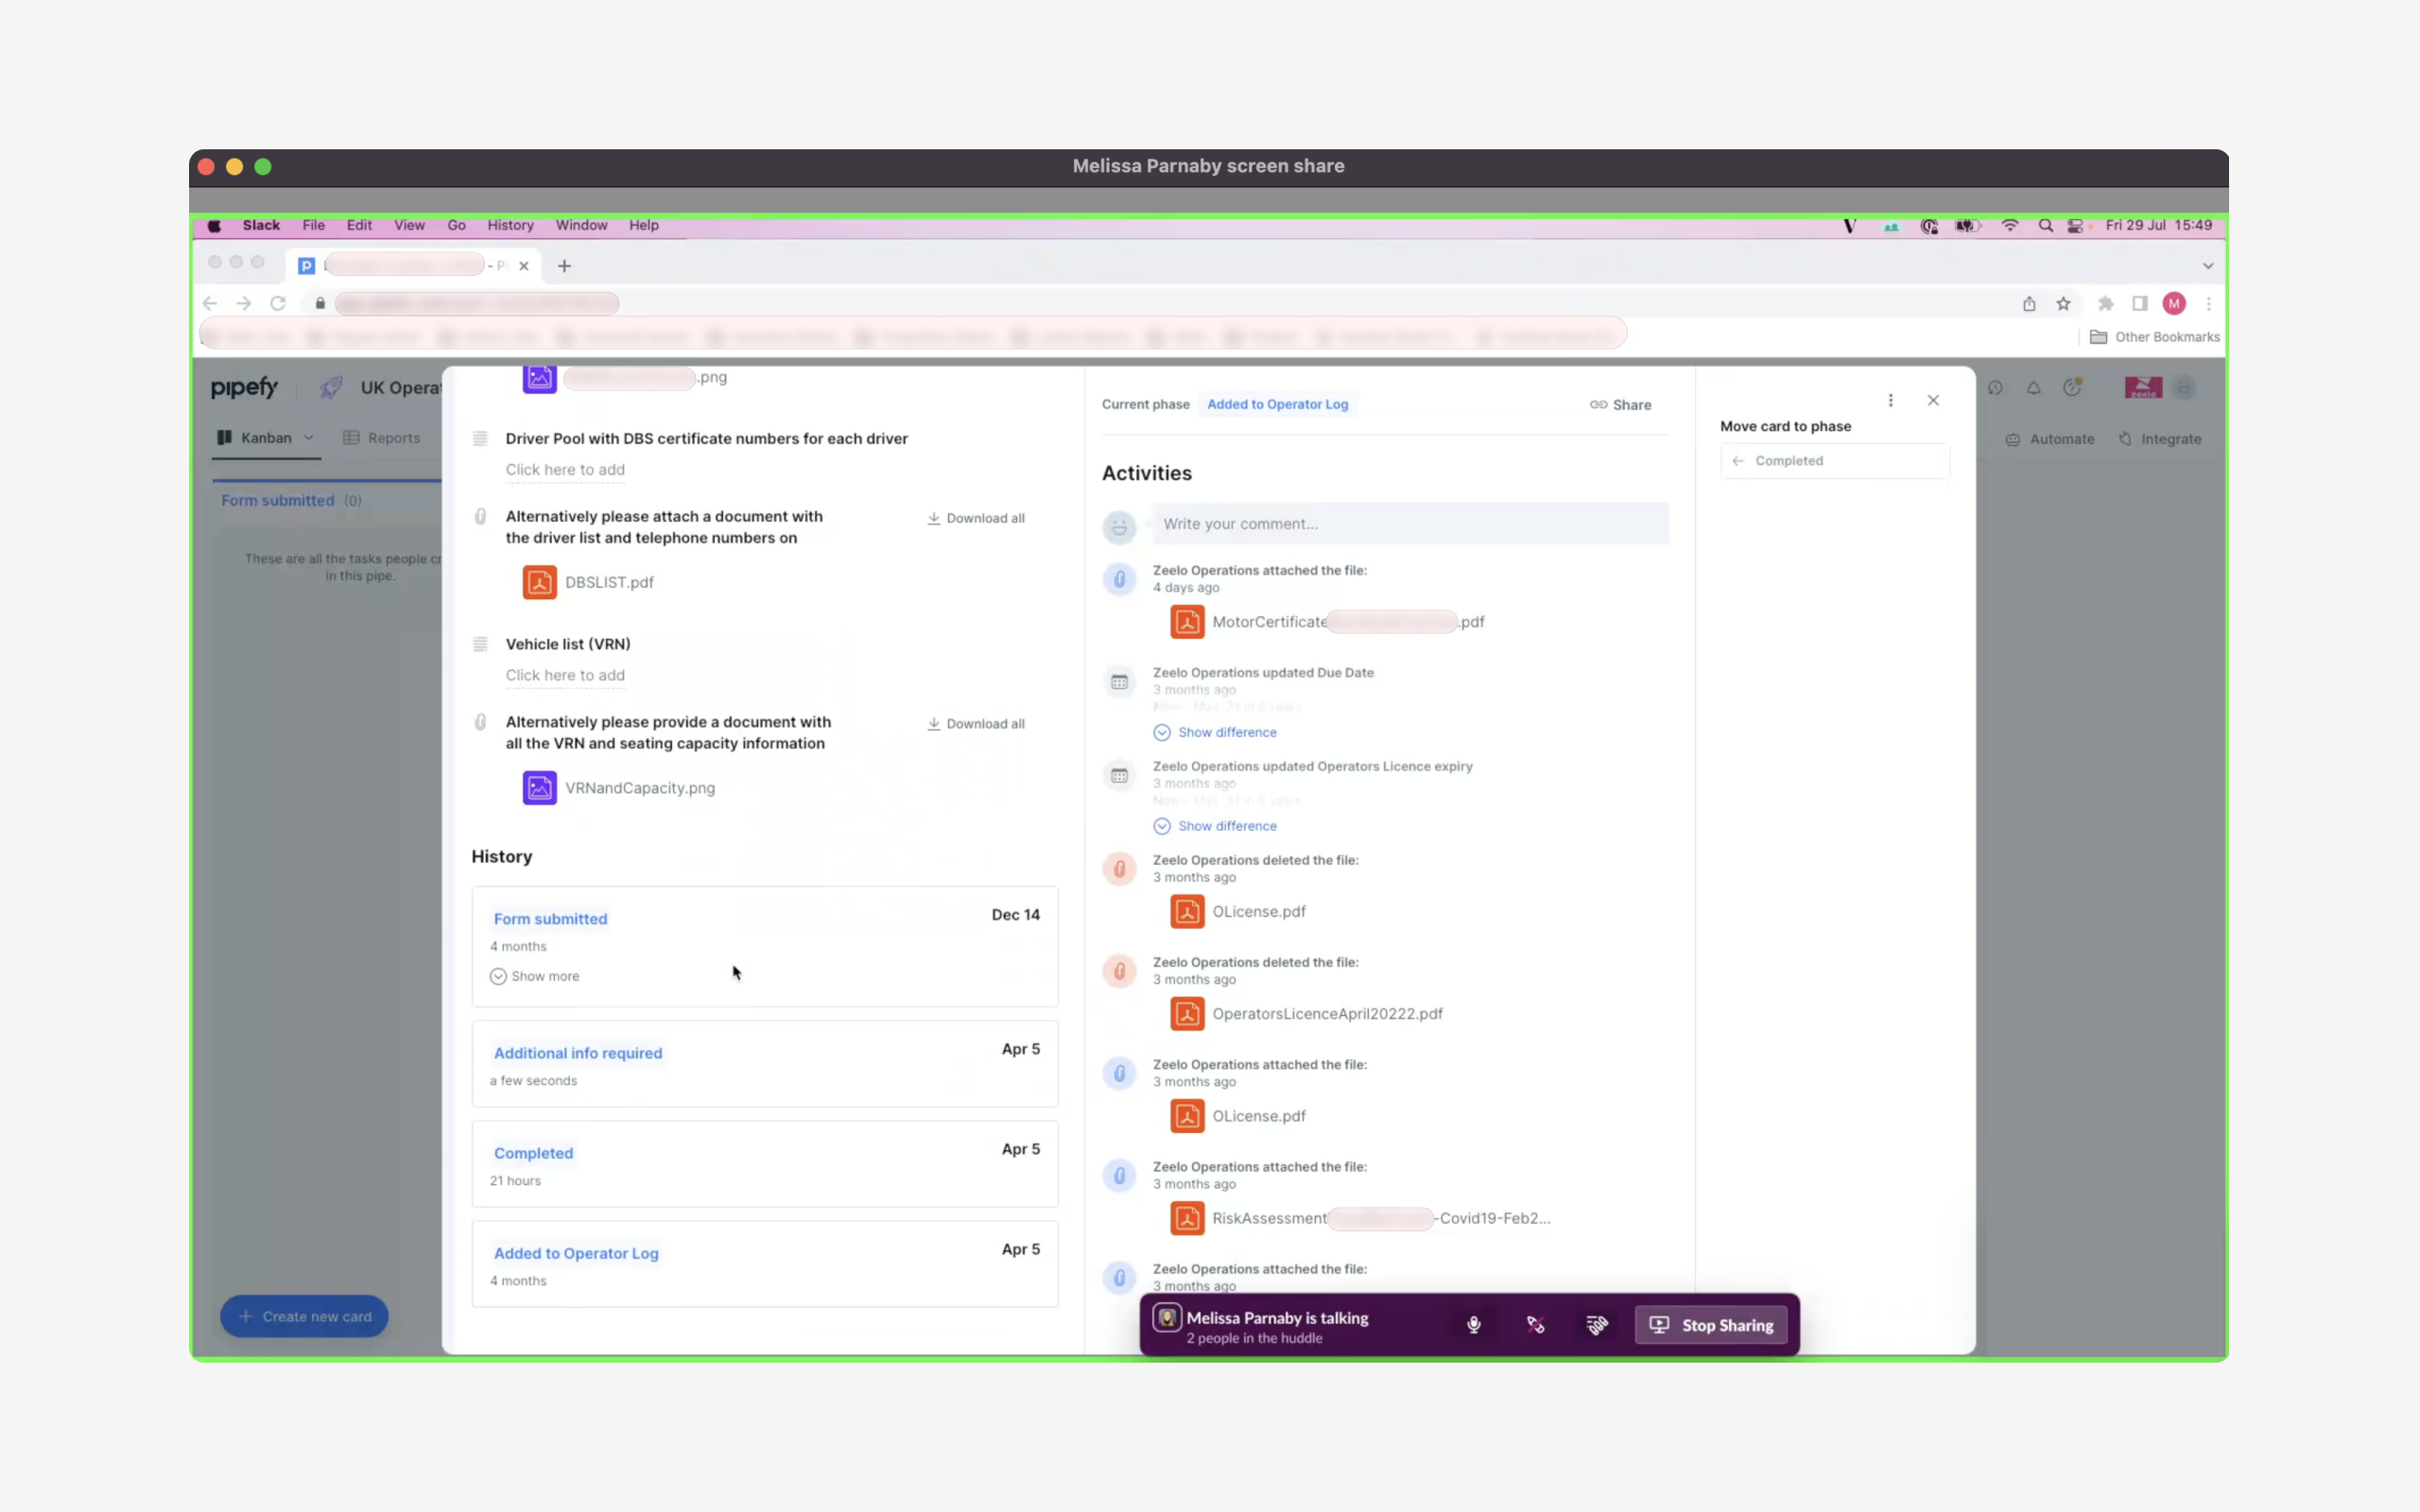The width and height of the screenshot is (2420, 1512).
Task: Open Control Center in menu bar
Action: 2076,225
